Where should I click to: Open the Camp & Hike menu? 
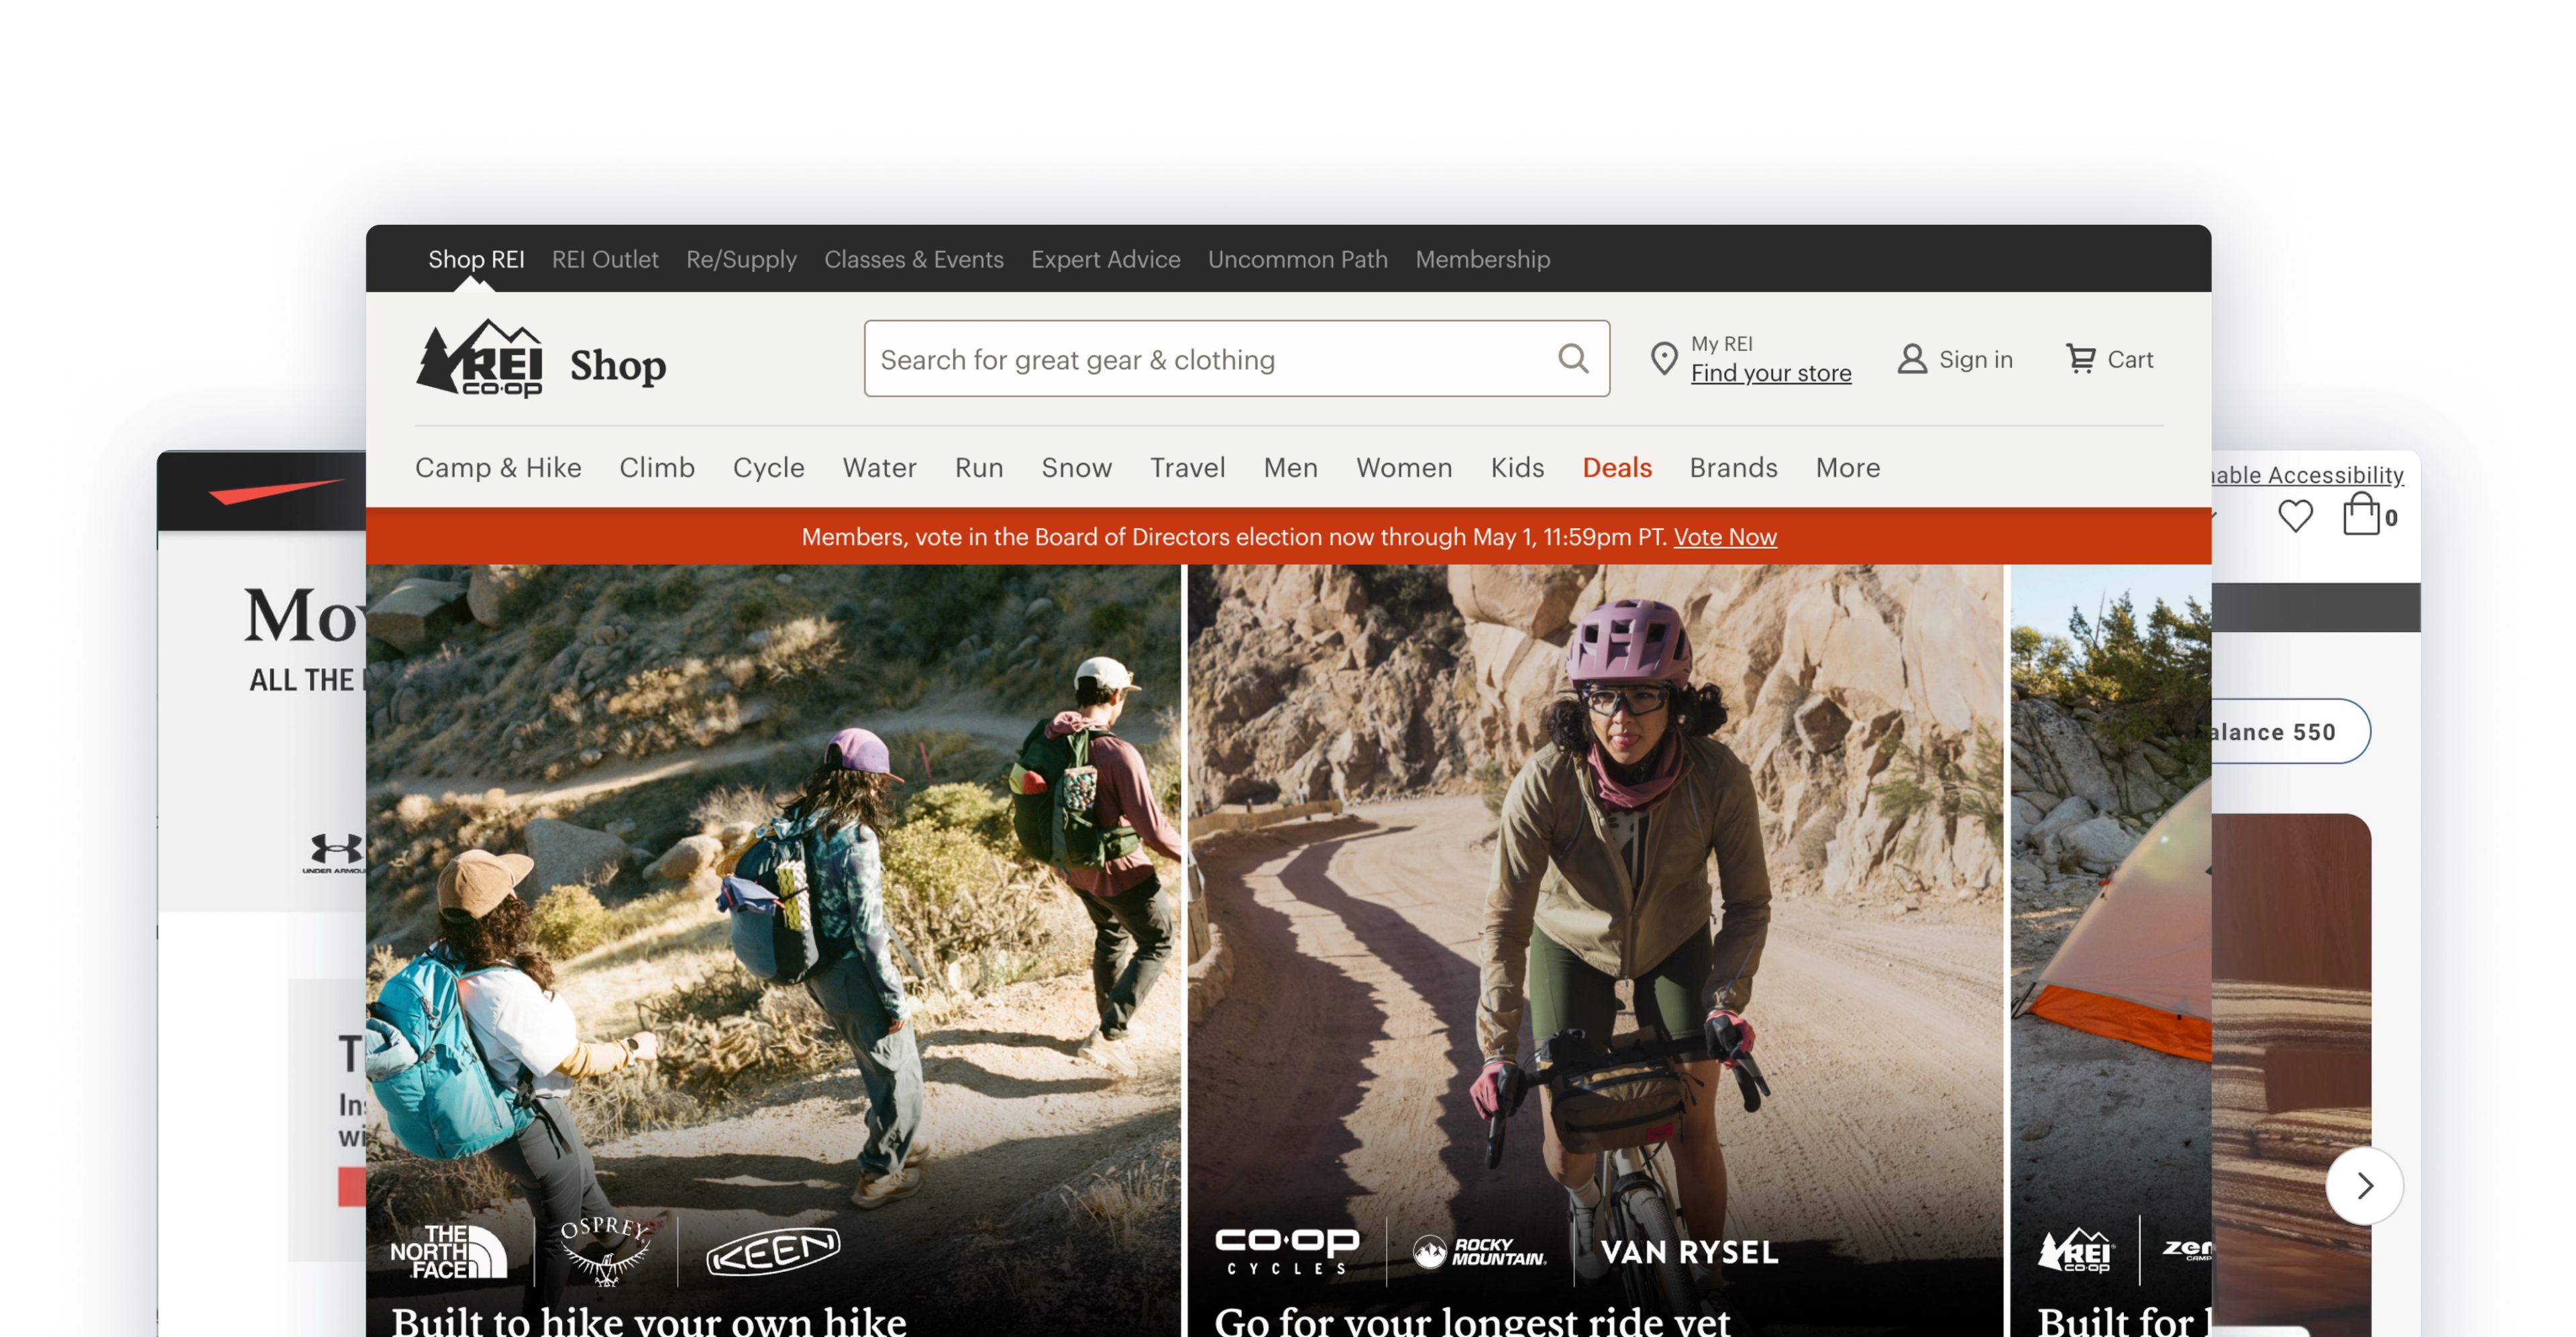pos(498,467)
